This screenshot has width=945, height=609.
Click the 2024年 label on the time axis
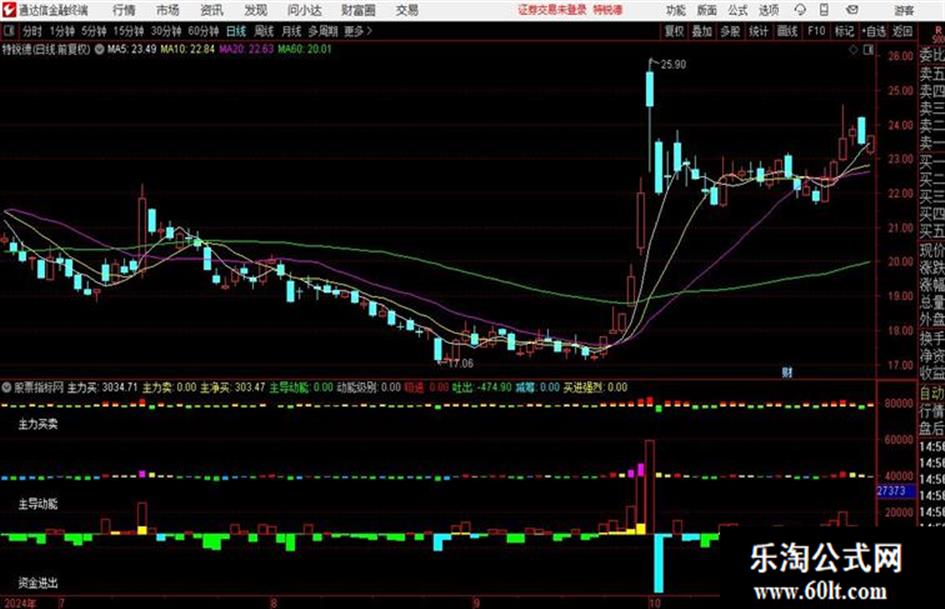[x=19, y=602]
